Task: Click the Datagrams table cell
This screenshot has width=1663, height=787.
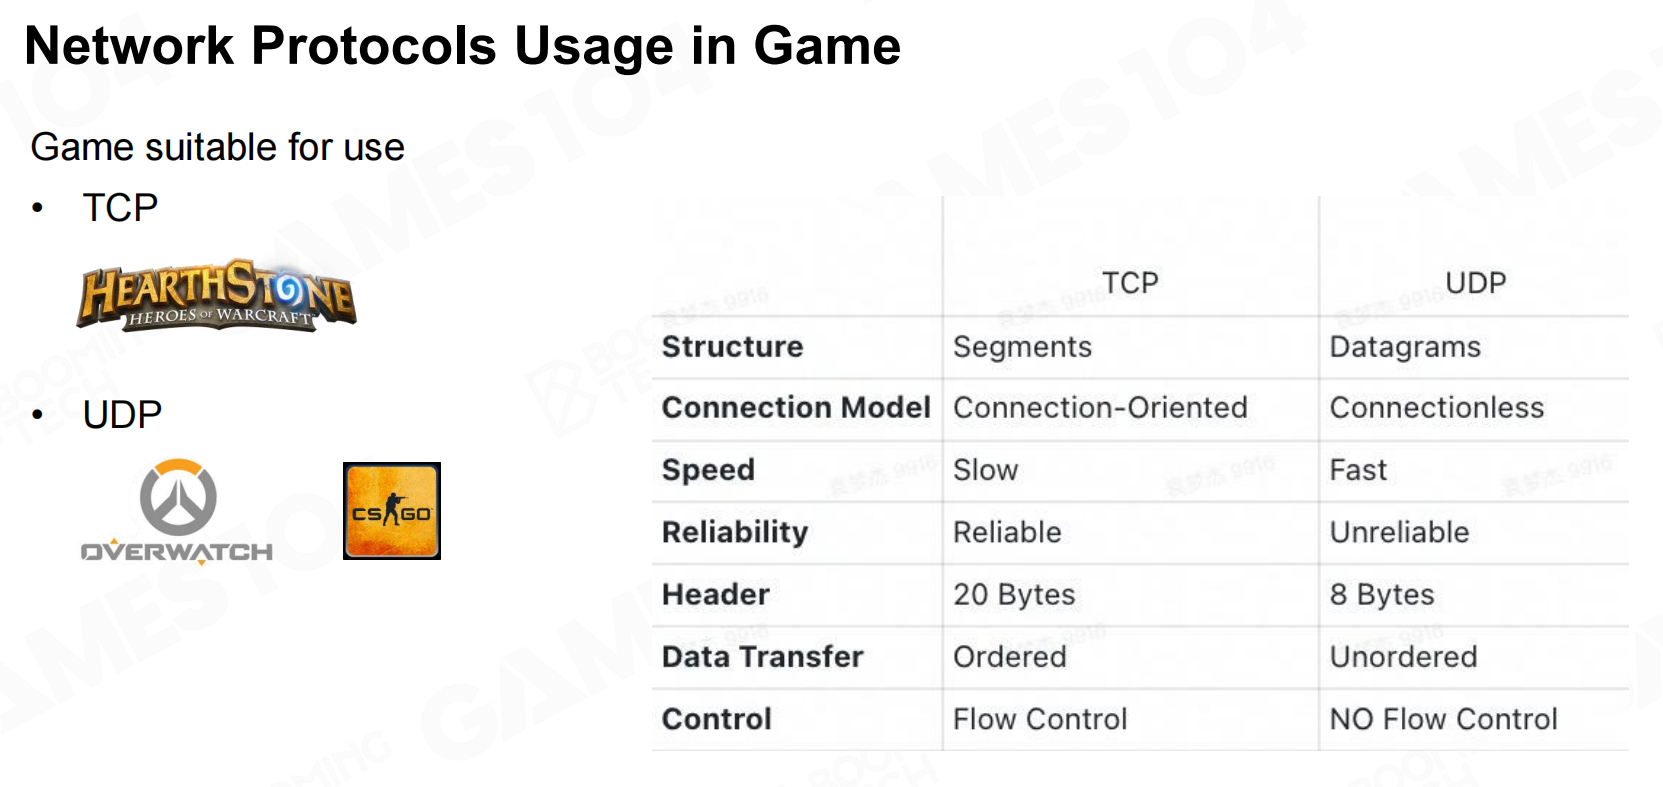Action: click(1405, 347)
